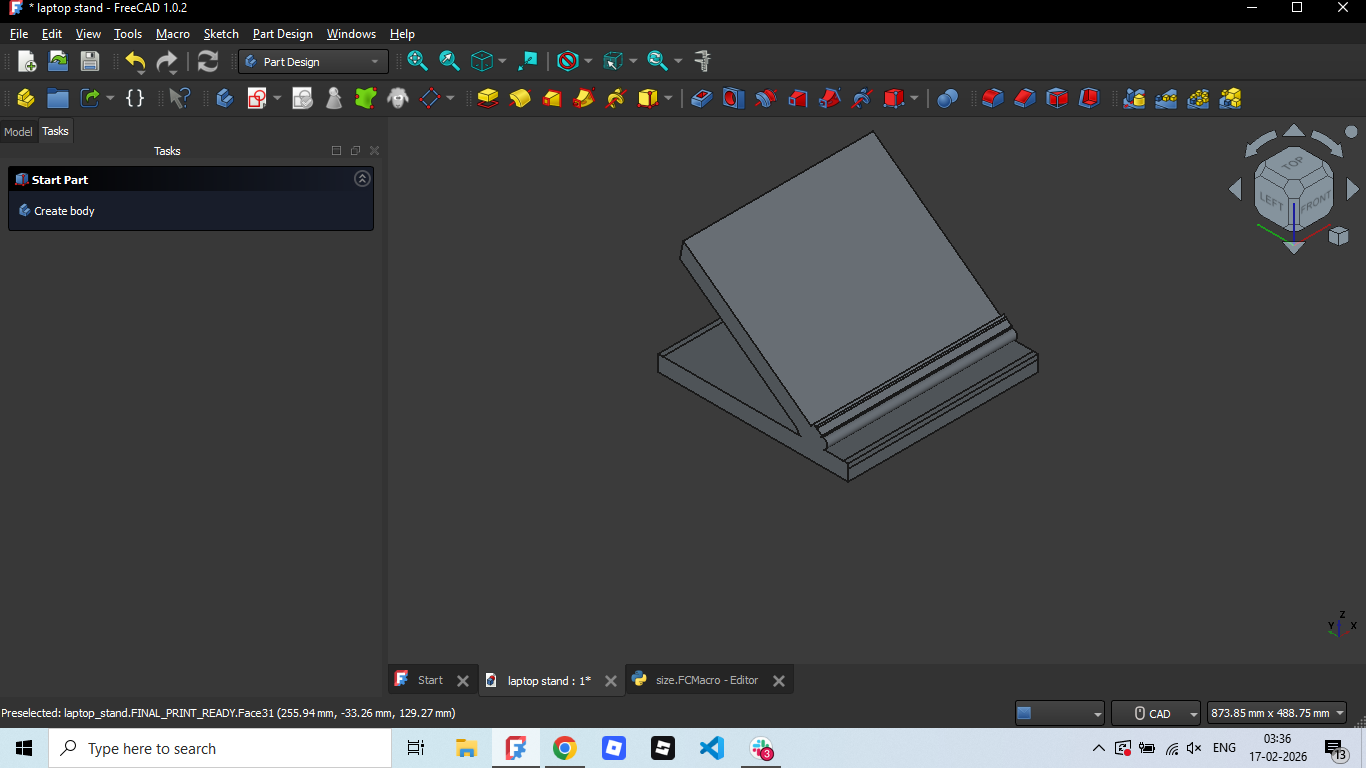Click the Boolean operation spheres icon
Screen dimensions: 1366x768
(948, 98)
